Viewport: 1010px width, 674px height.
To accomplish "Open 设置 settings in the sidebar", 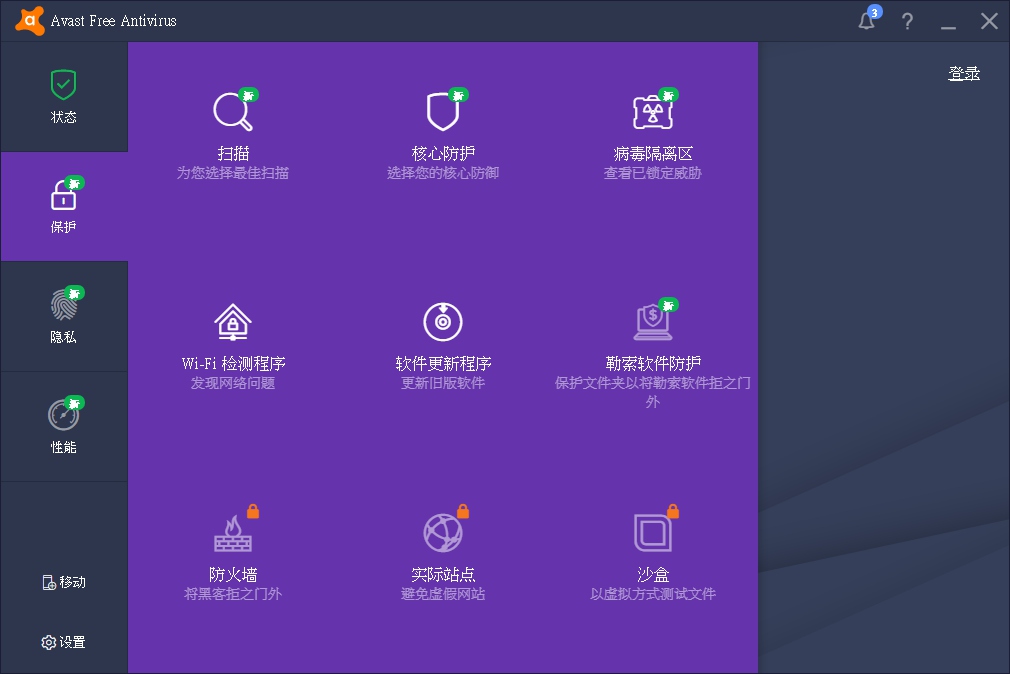I will (64, 642).
